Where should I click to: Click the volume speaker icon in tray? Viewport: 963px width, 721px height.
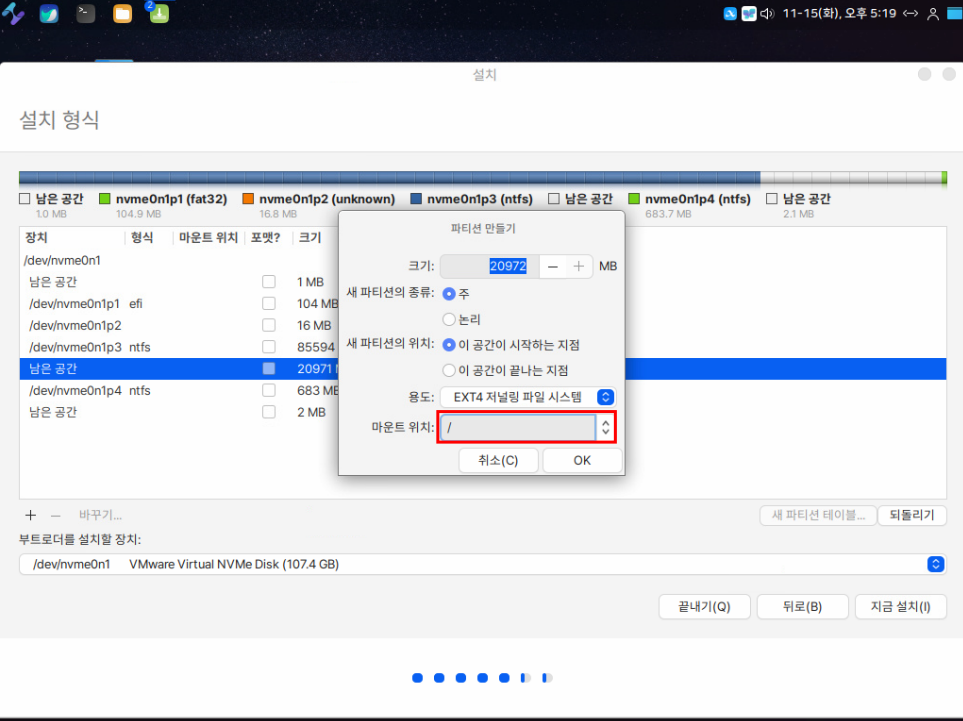point(767,14)
